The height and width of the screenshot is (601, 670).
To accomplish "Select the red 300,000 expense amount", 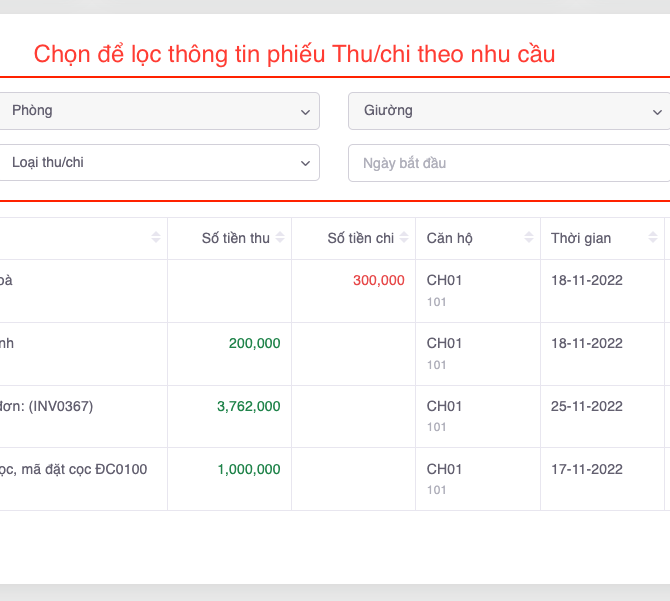I will pyautogui.click(x=378, y=281).
